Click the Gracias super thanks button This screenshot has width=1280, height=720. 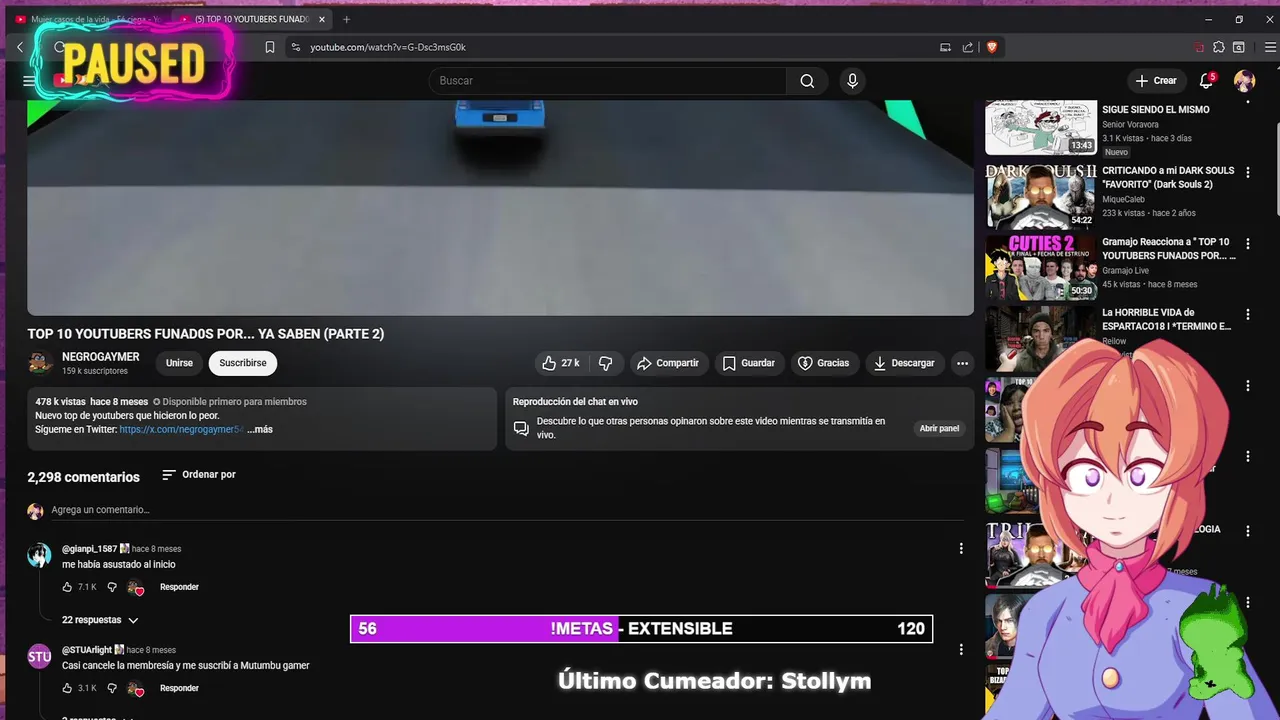click(823, 363)
